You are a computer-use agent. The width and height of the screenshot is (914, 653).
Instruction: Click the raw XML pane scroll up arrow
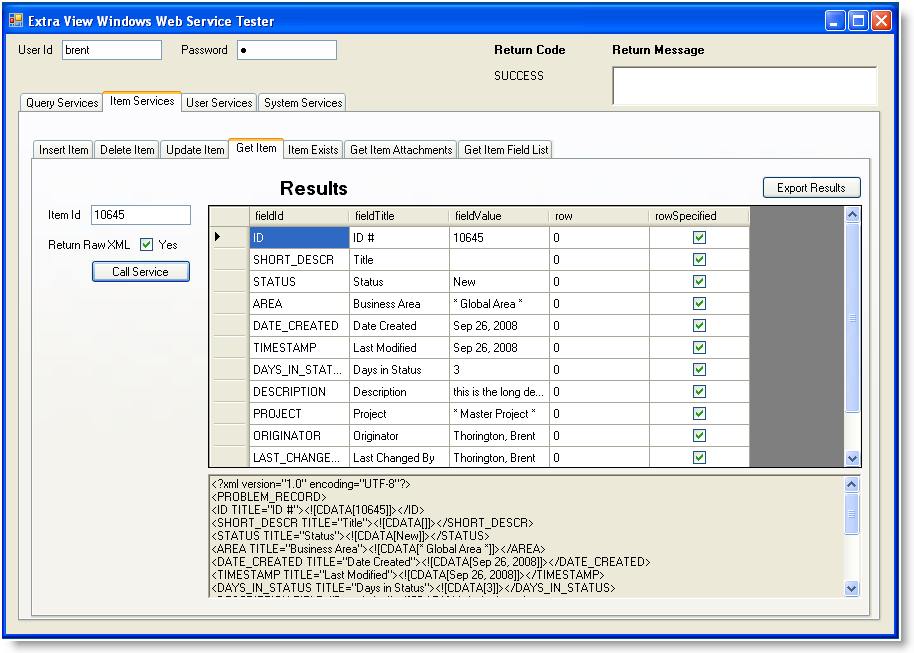[851, 485]
